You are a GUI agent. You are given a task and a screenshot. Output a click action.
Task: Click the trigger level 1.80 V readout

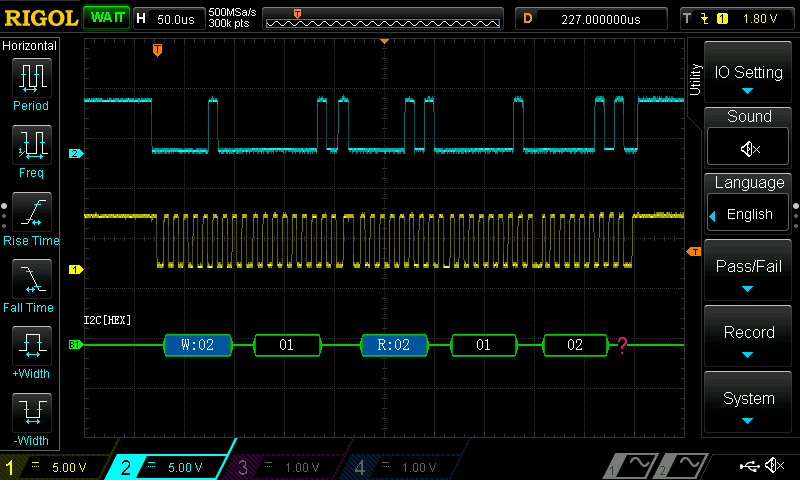760,19
